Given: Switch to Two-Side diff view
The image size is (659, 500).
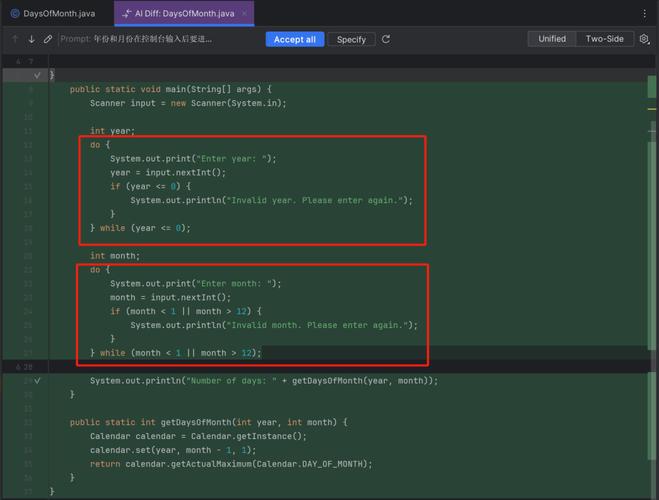Looking at the screenshot, I should coord(604,39).
